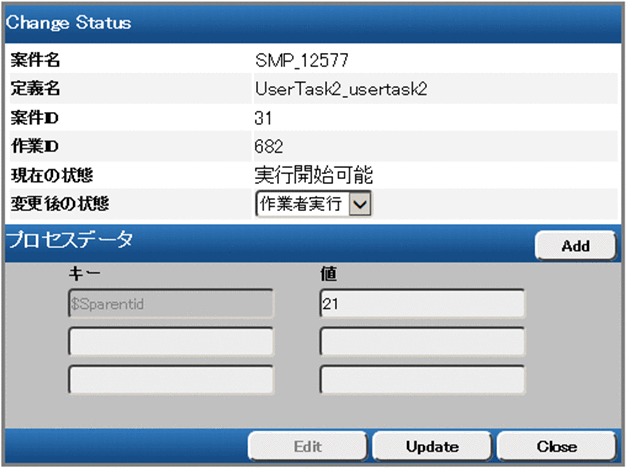This screenshot has height=468, width=627.
Task: Click the 実行開始可能 current status text
Action: point(314,175)
